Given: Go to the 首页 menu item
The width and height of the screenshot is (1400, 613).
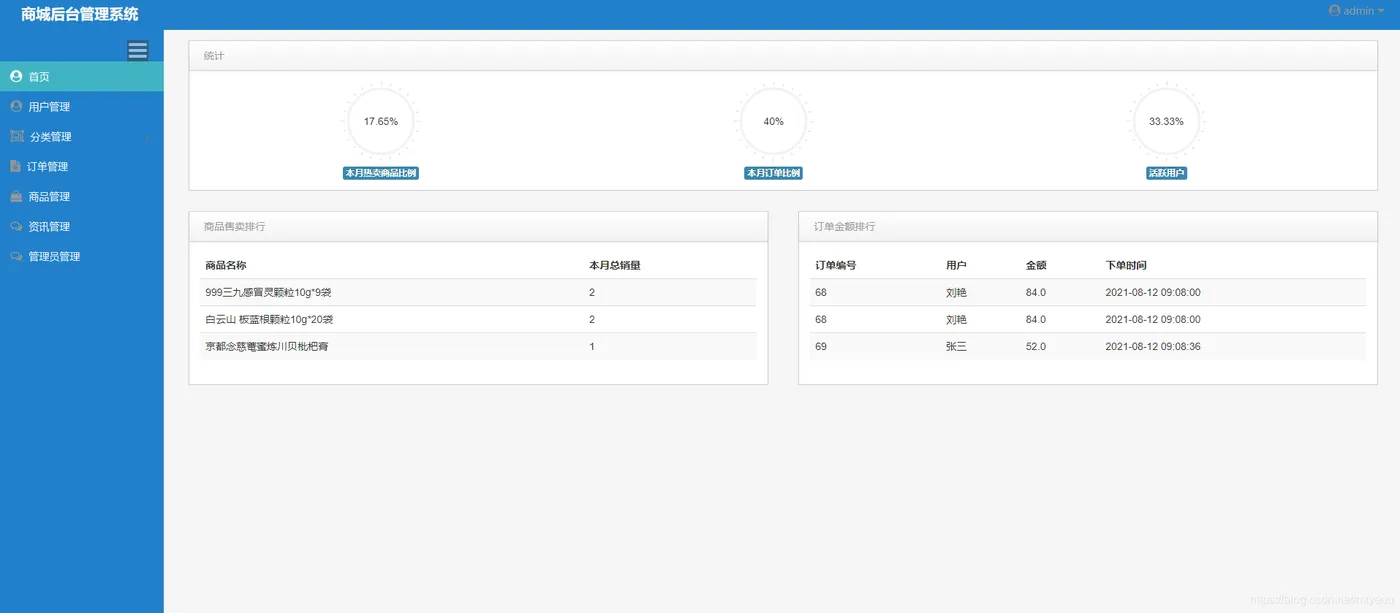Looking at the screenshot, I should pos(82,76).
